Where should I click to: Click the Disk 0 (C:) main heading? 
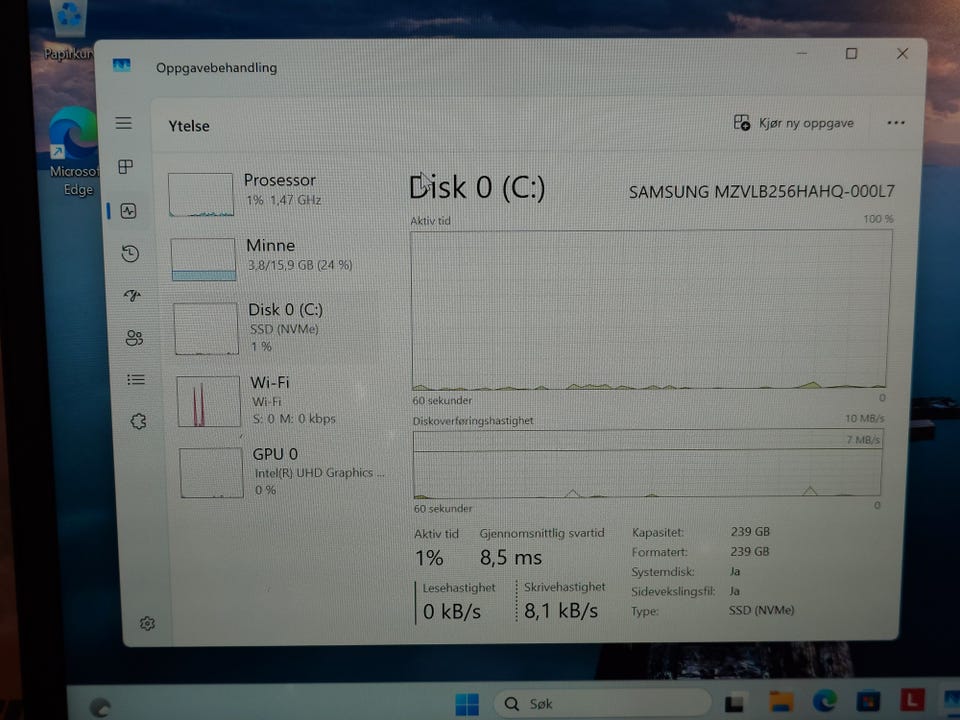477,187
